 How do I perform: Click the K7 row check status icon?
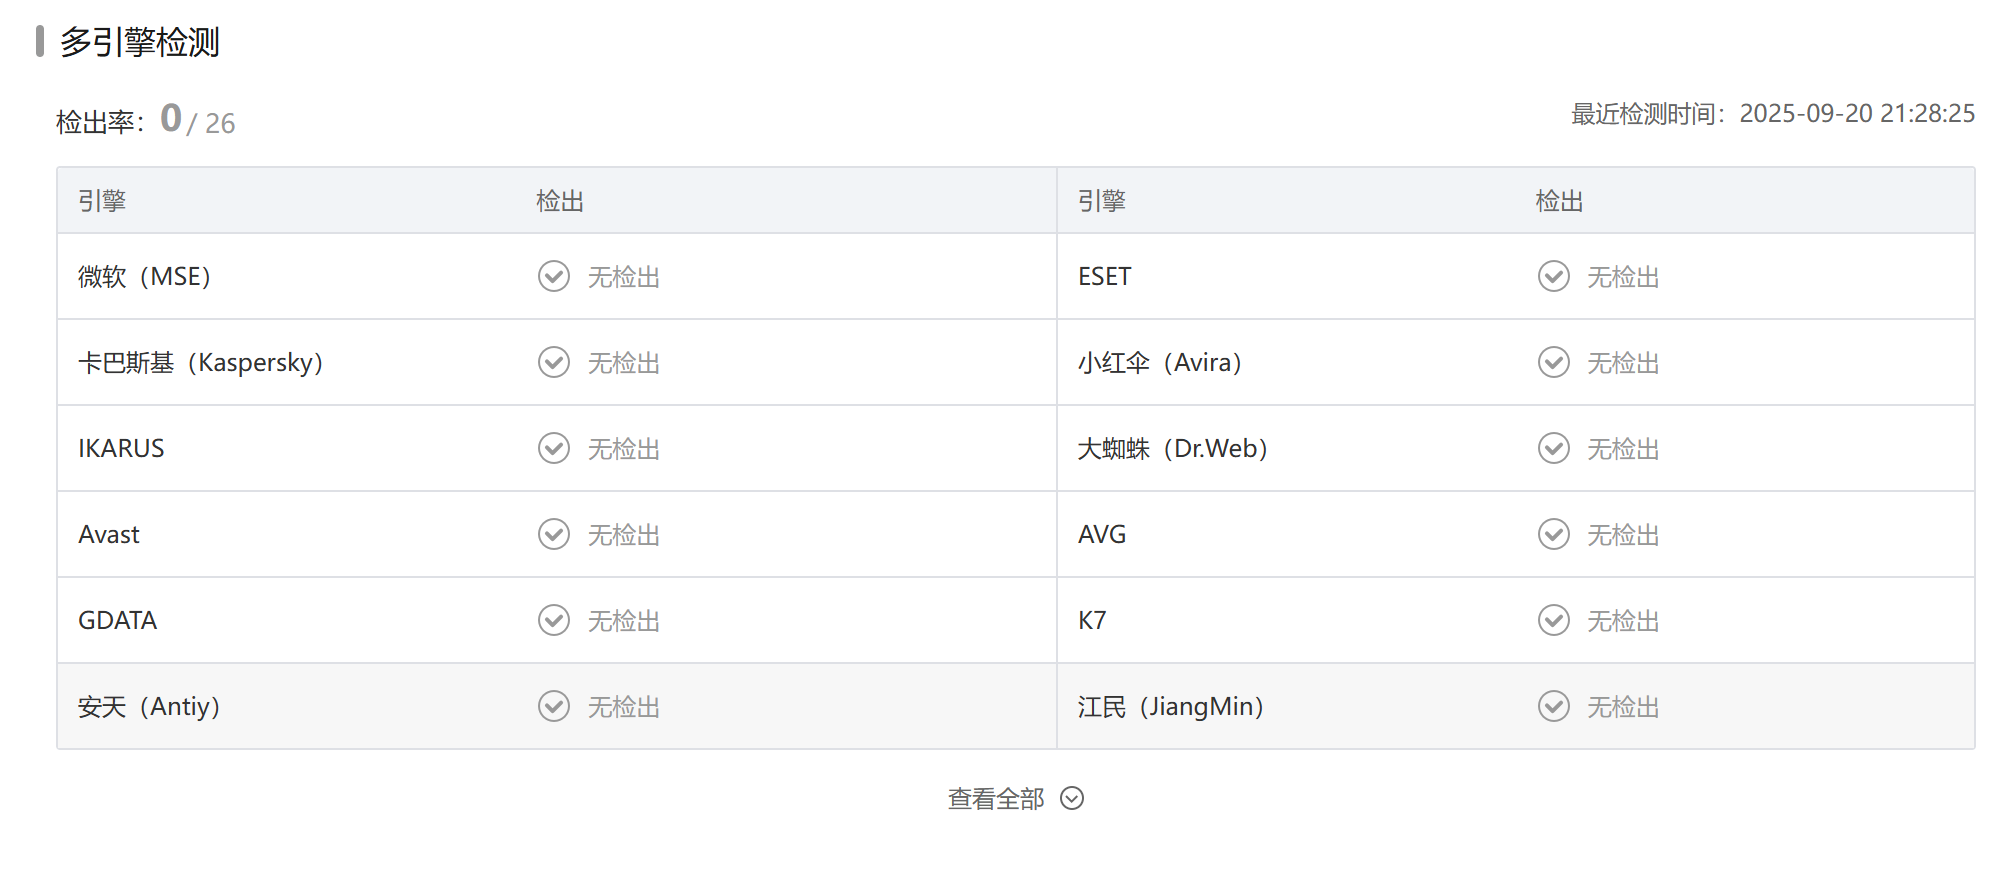tap(1553, 620)
